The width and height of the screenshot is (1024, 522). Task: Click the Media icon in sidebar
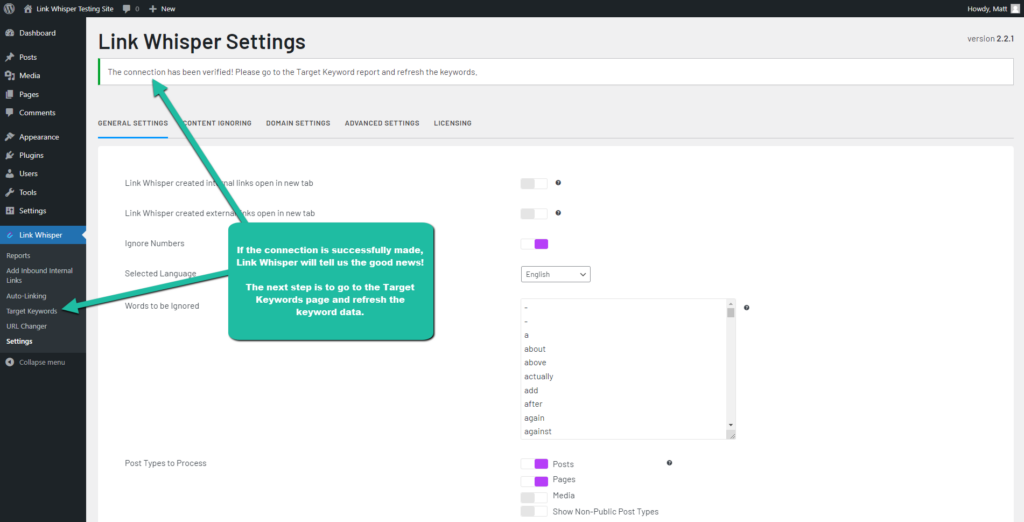click(x=10, y=76)
